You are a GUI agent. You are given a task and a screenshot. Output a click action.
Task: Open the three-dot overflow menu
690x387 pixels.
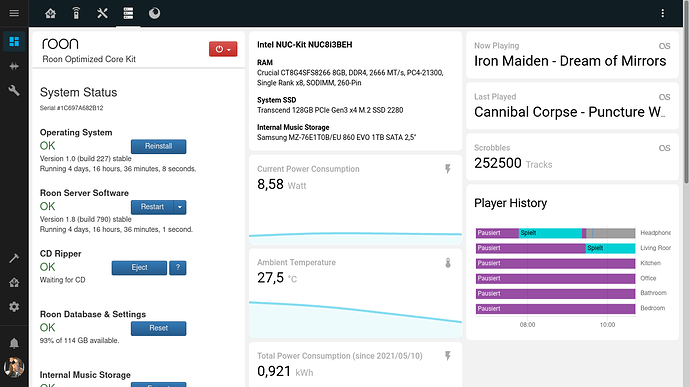point(662,13)
